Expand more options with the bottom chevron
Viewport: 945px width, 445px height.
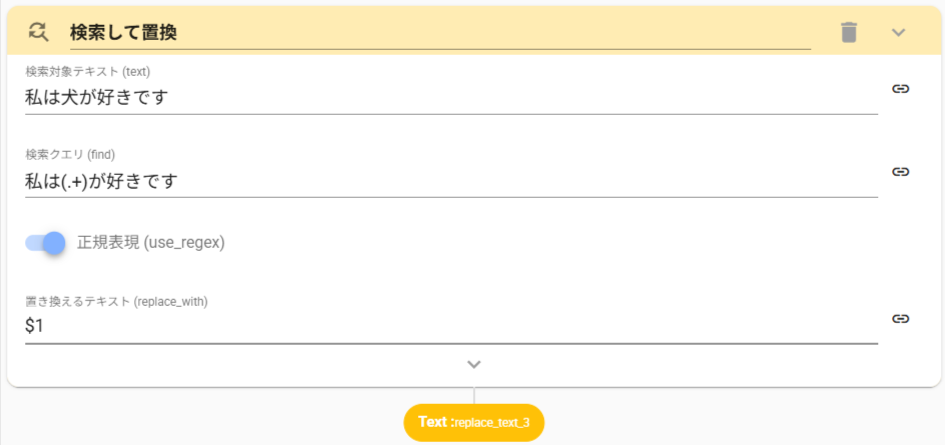(x=474, y=364)
